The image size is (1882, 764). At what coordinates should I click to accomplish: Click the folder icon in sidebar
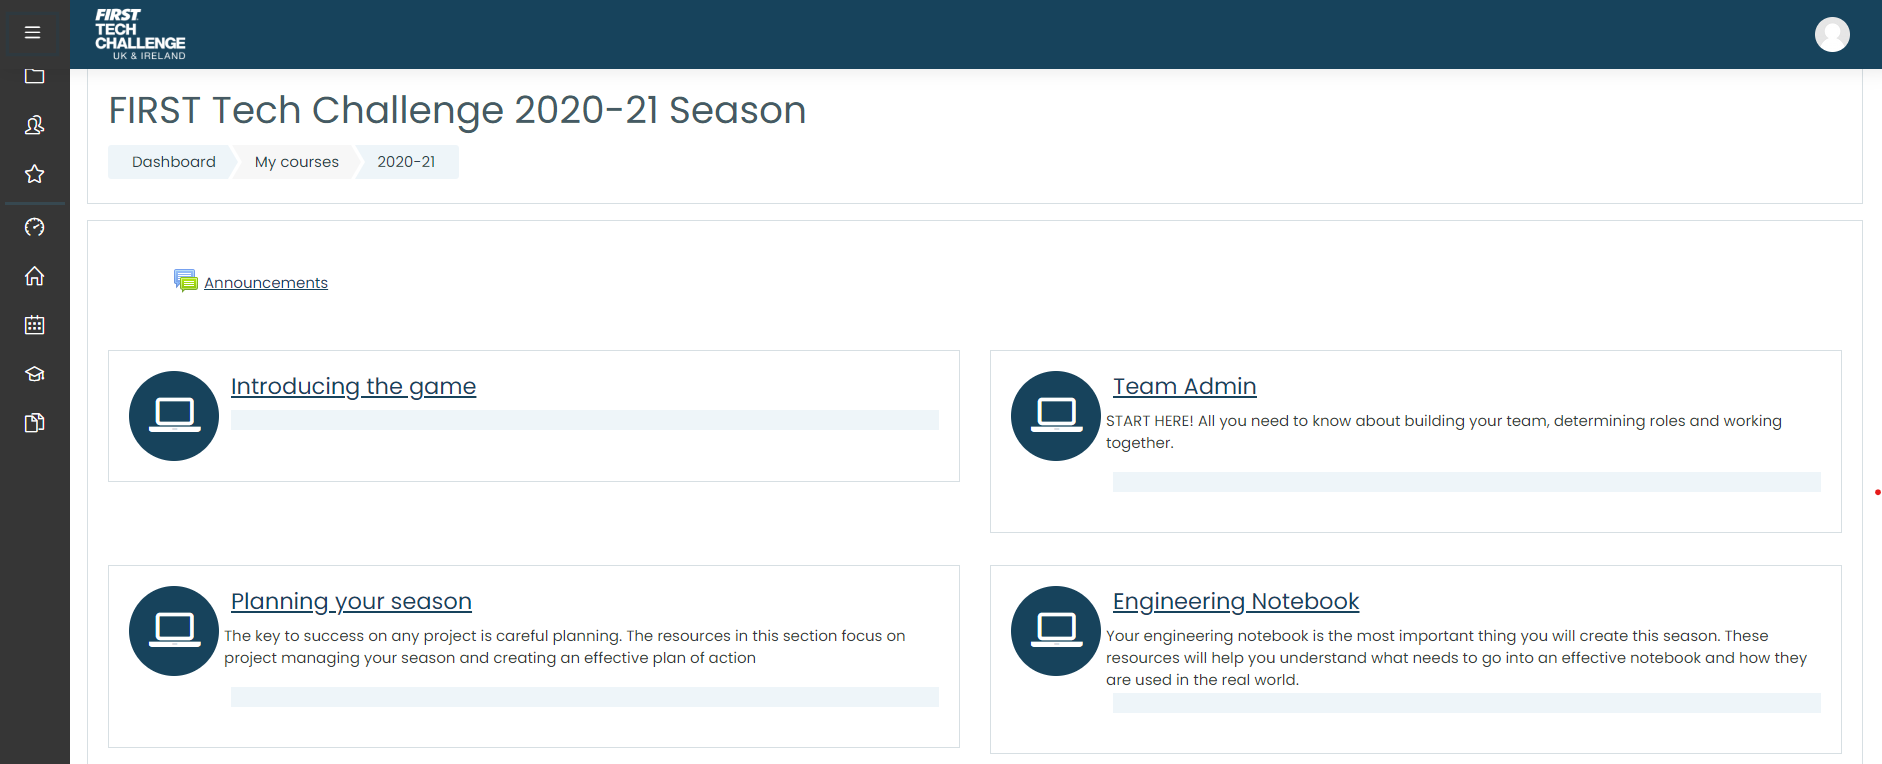pyautogui.click(x=34, y=77)
